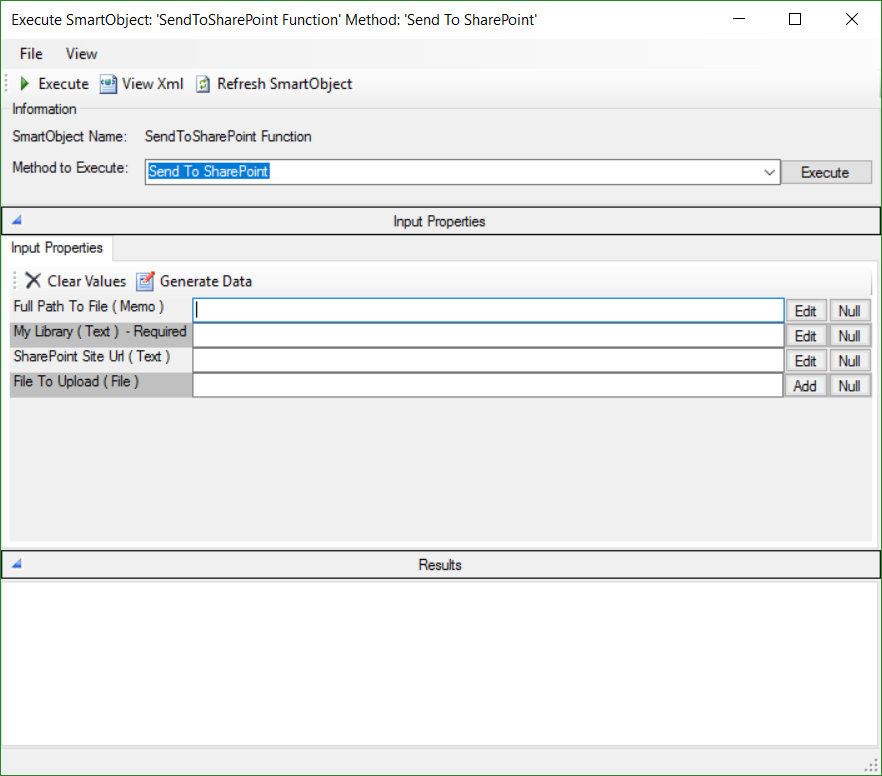Click Add for File To Upload
This screenshot has width=882, height=776.
click(806, 385)
